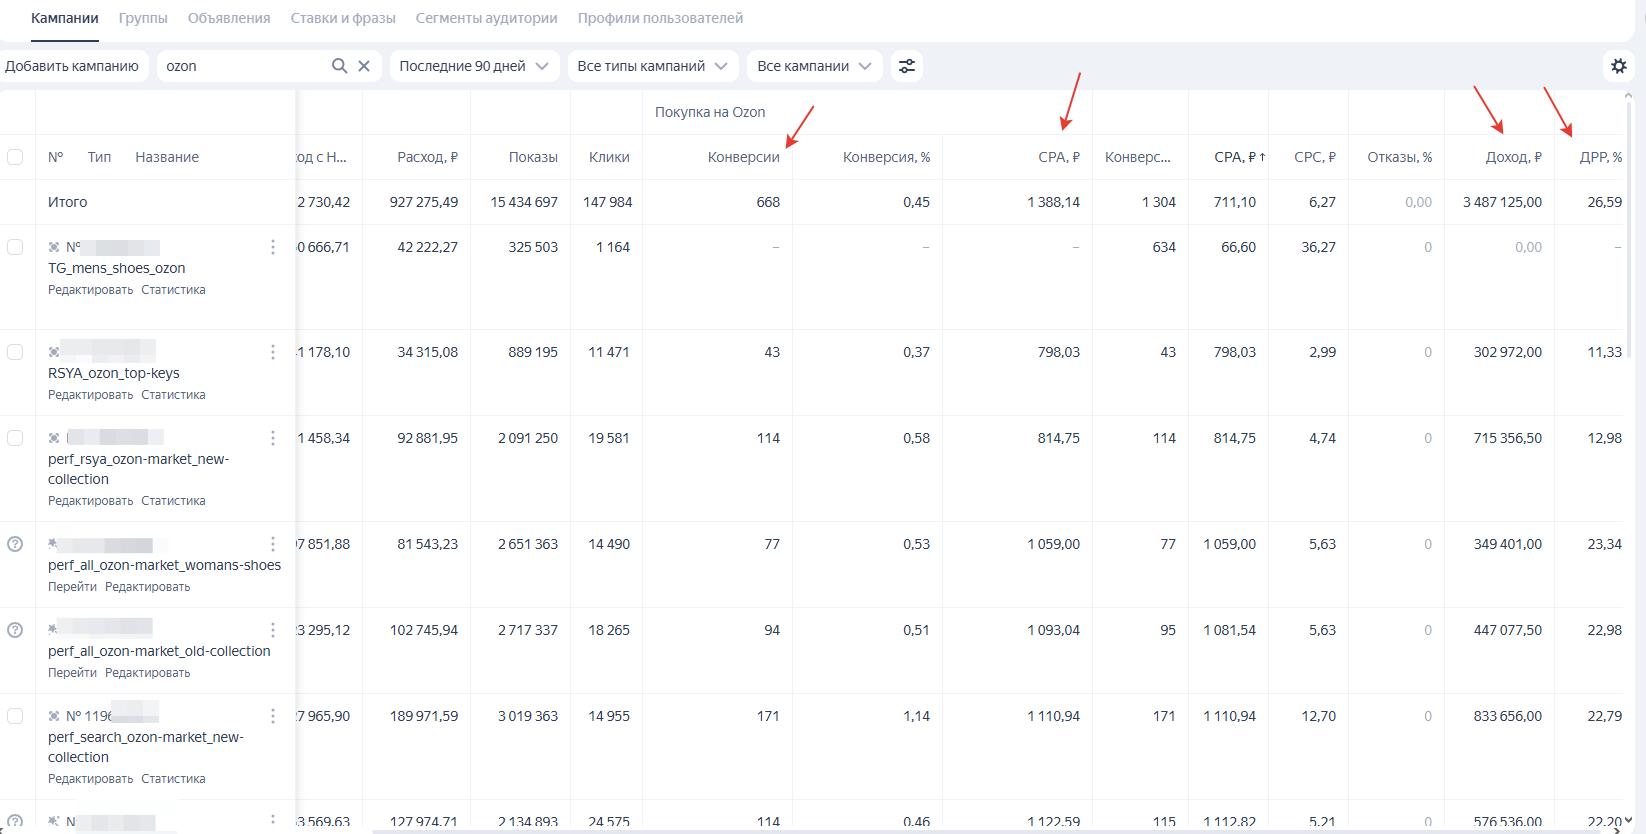
Task: Open three-dot menu for perf_all_ozon-market_womans-shoes
Action: [273, 544]
